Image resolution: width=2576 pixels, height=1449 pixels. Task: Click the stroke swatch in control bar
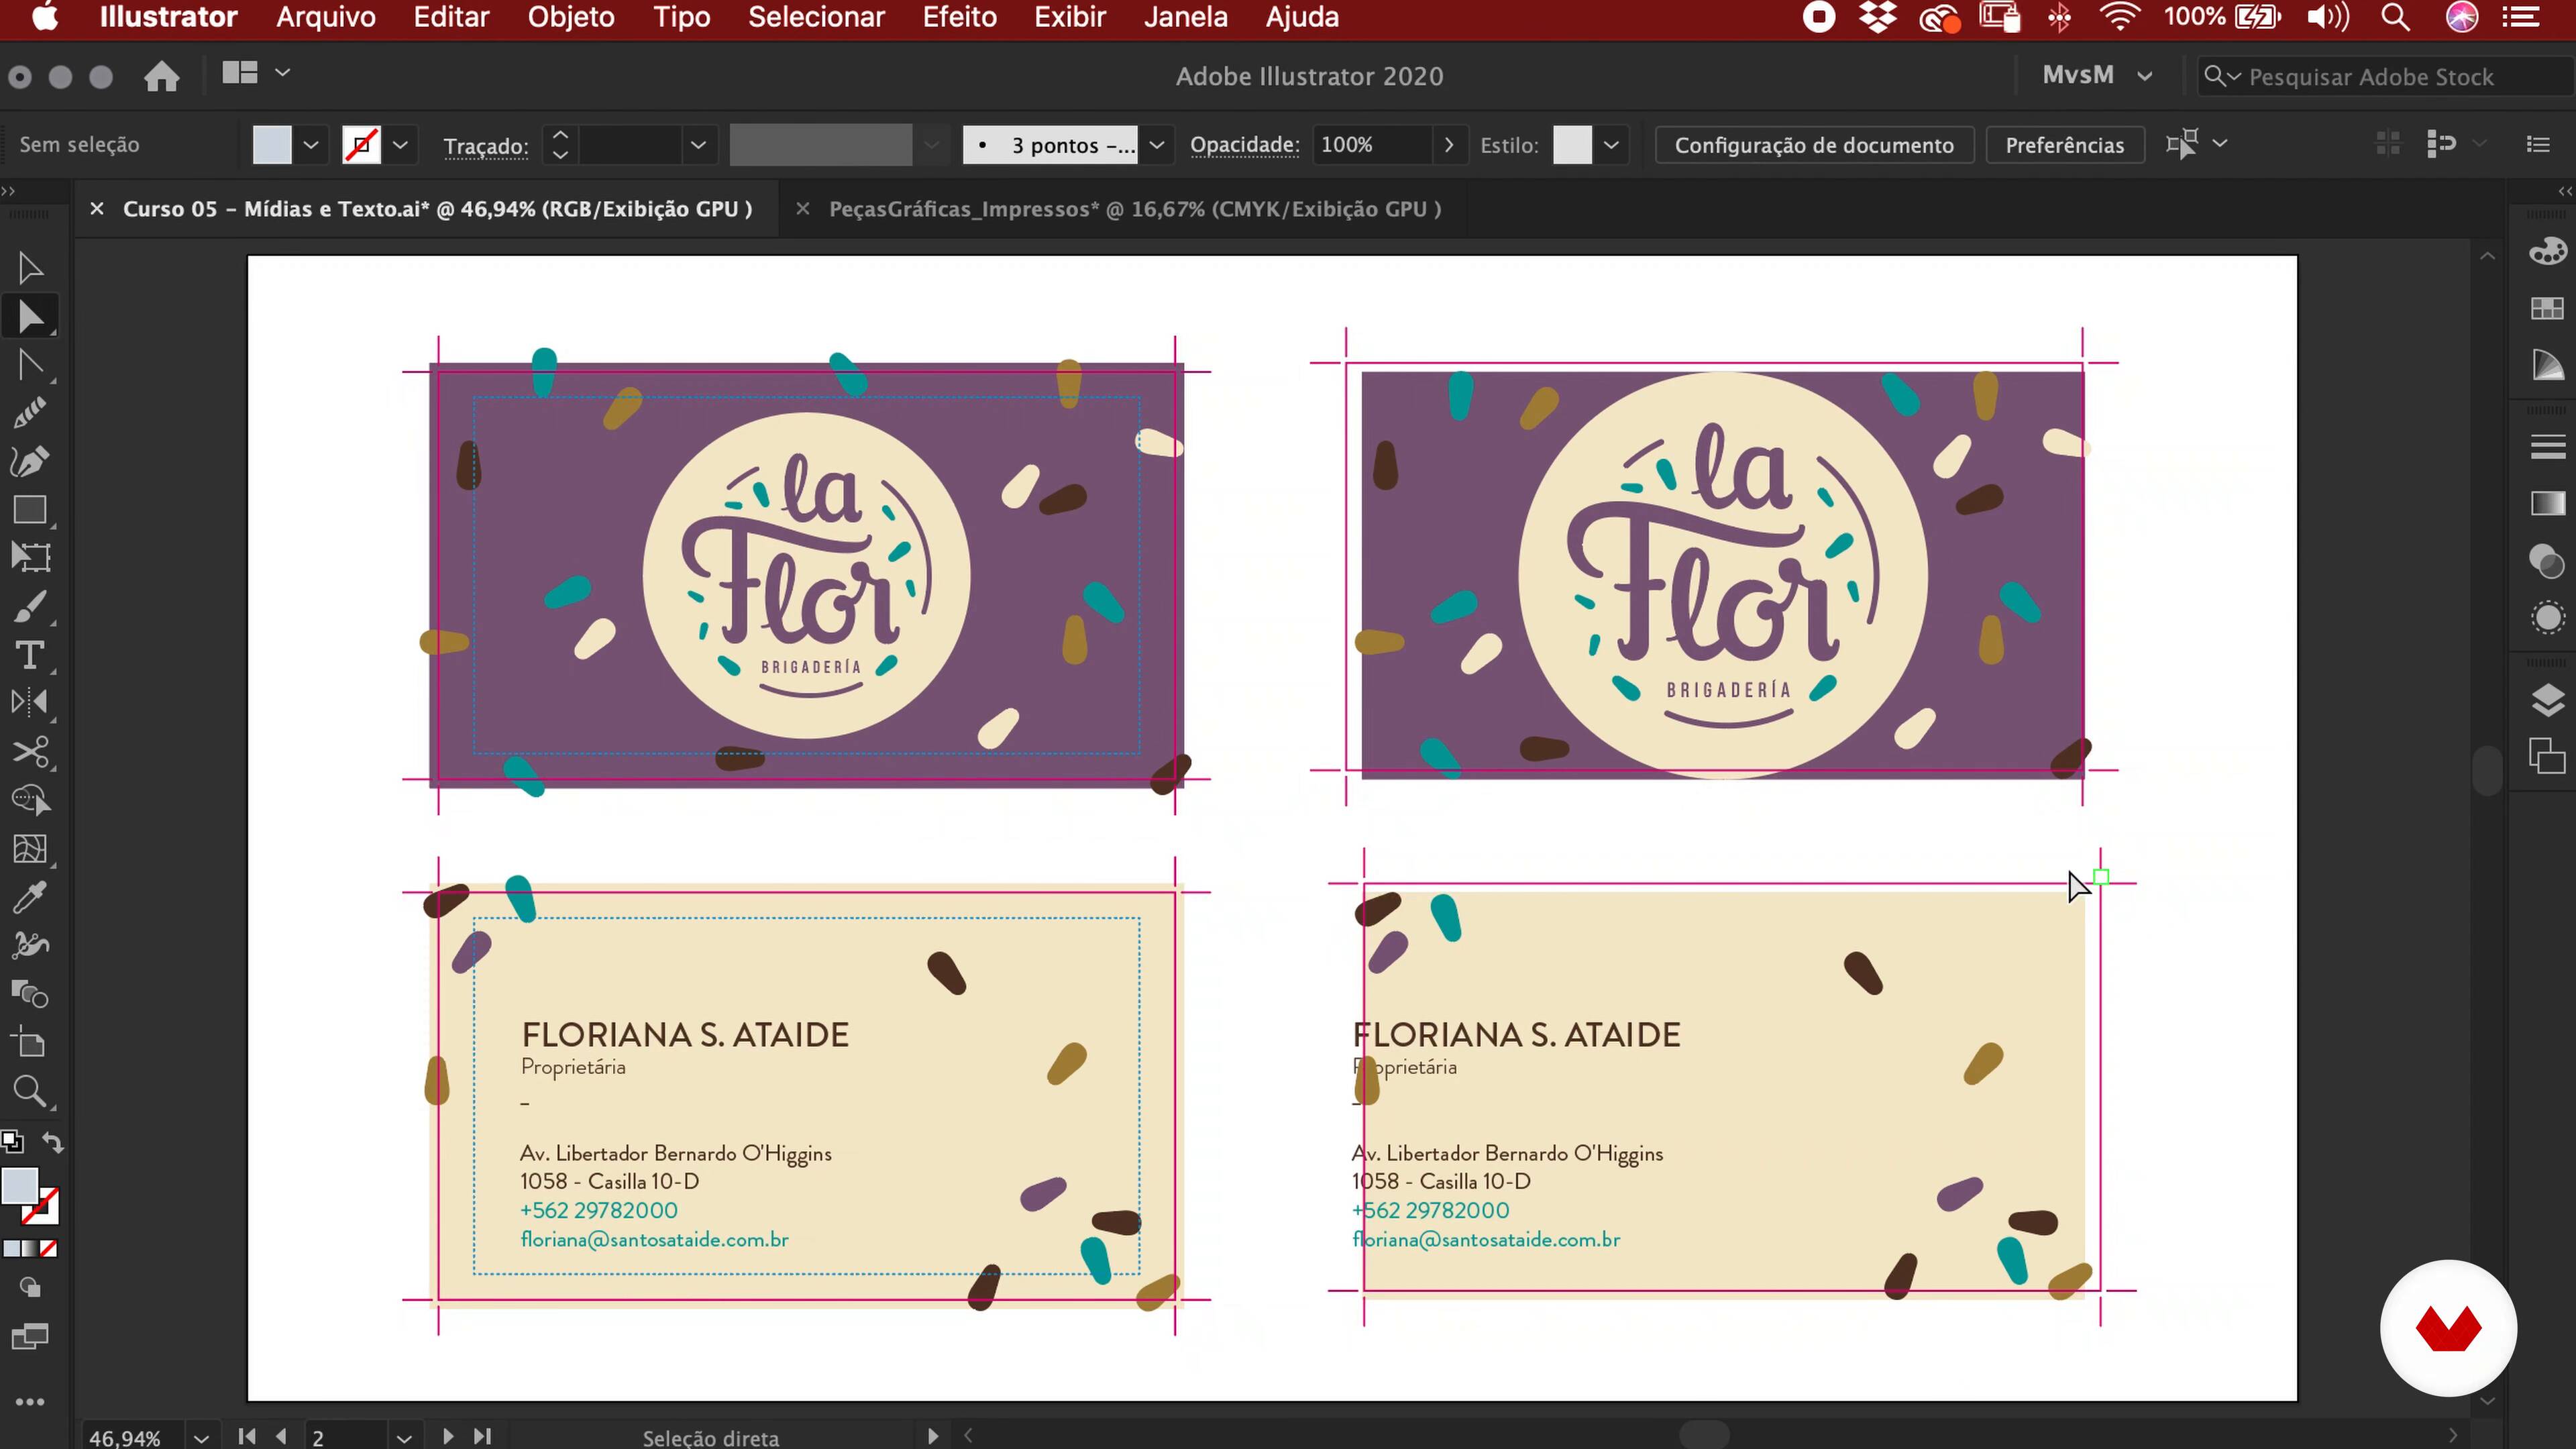[x=361, y=145]
